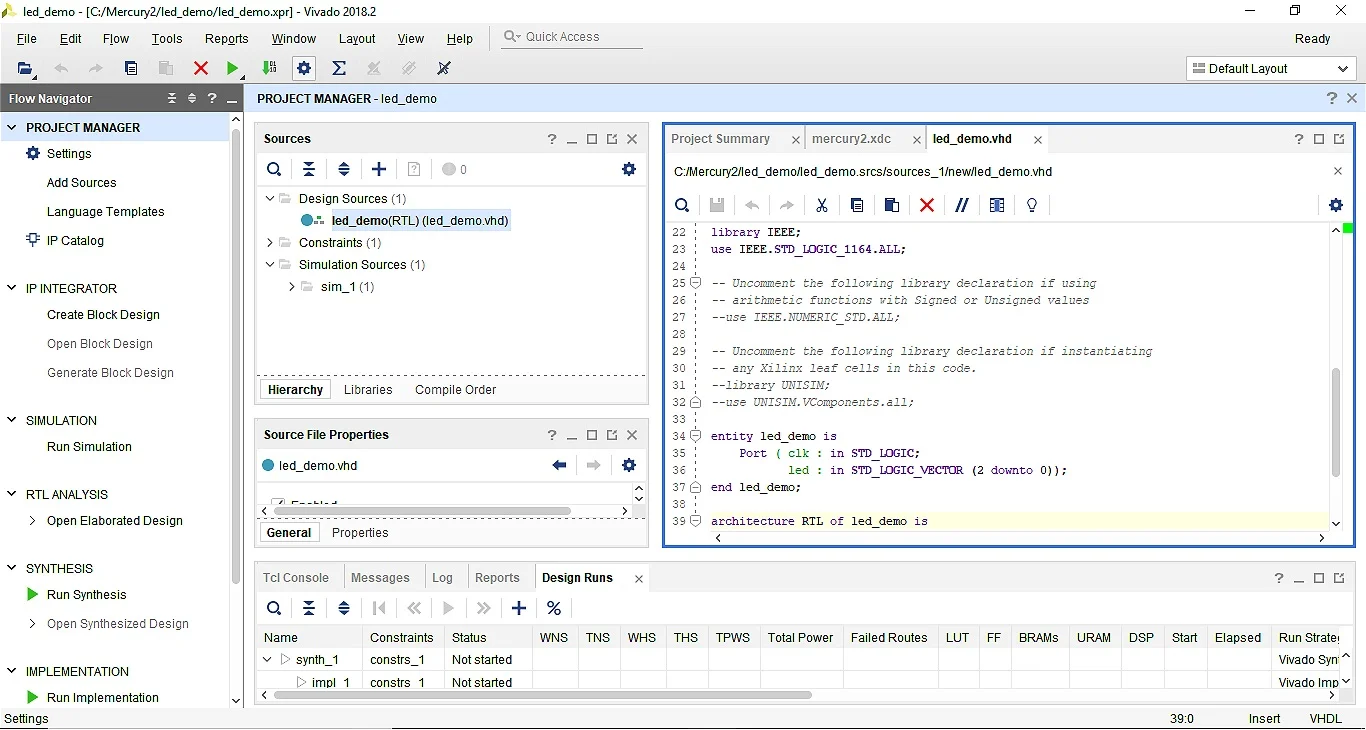Toggle column selection mode icon

pyautogui.click(x=997, y=205)
